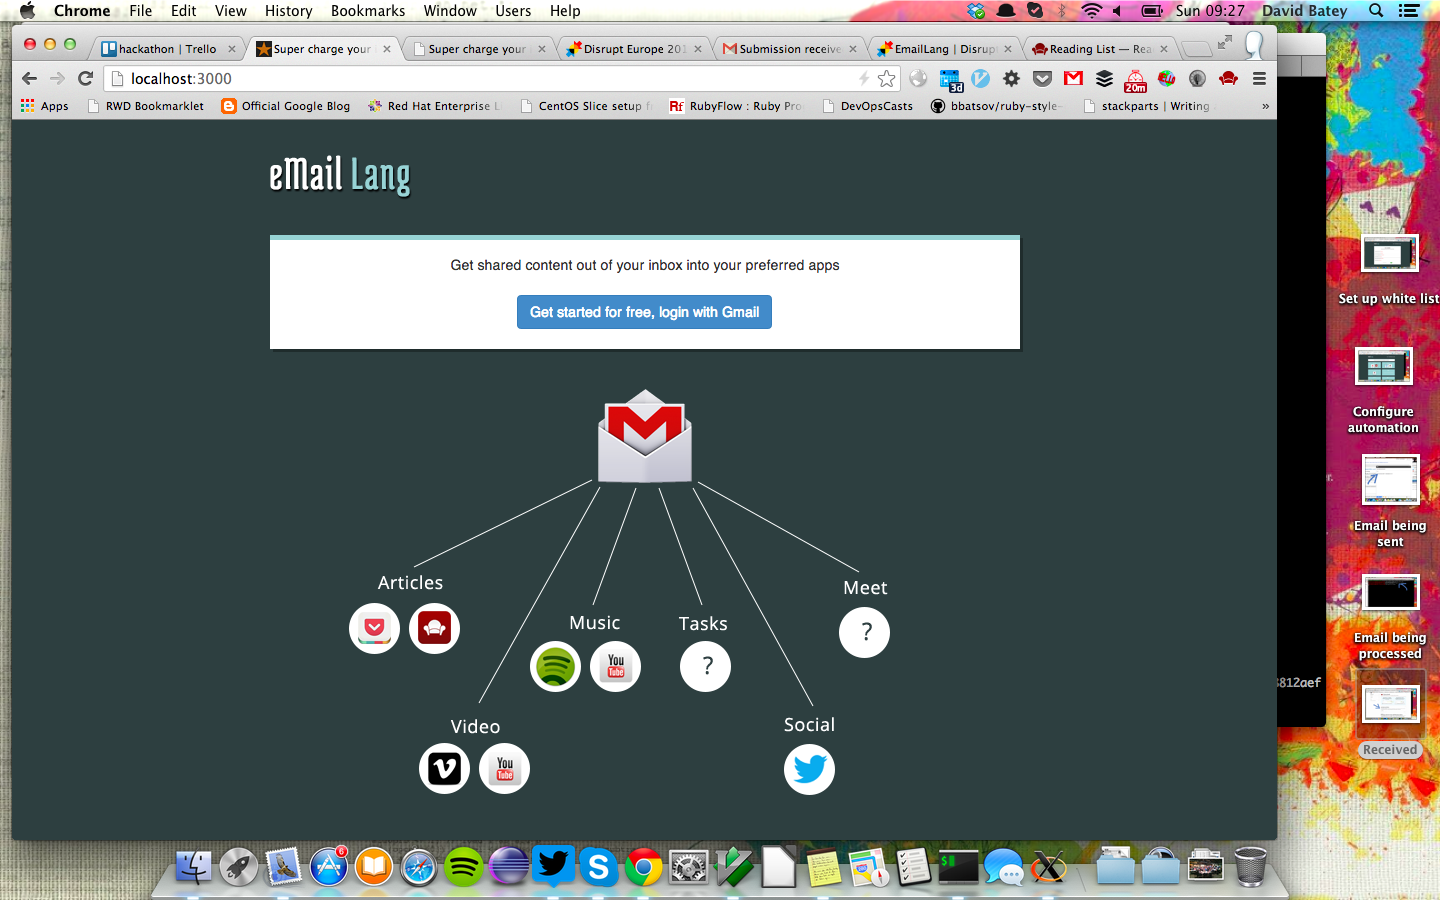Click the Gmail envelope icon
The height and width of the screenshot is (900, 1440).
[645, 436]
